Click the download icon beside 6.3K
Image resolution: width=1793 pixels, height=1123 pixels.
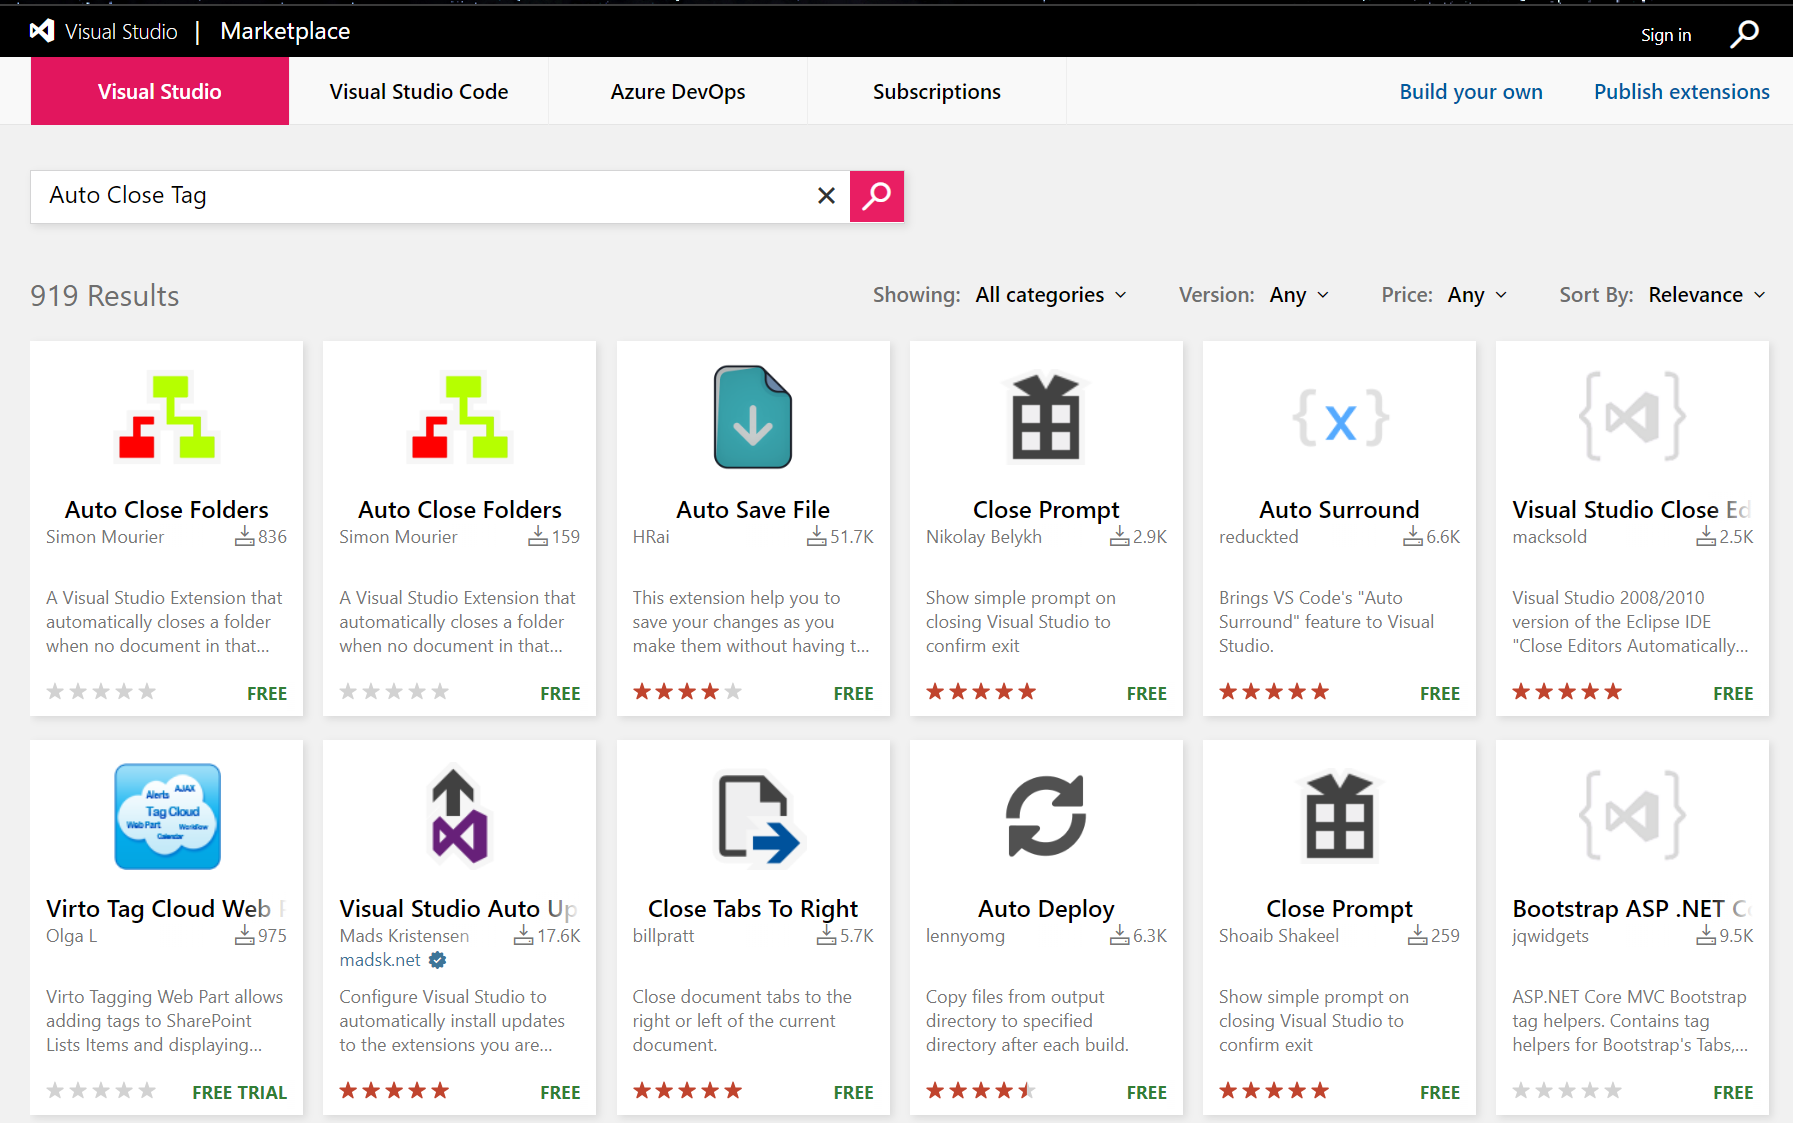click(x=1120, y=936)
